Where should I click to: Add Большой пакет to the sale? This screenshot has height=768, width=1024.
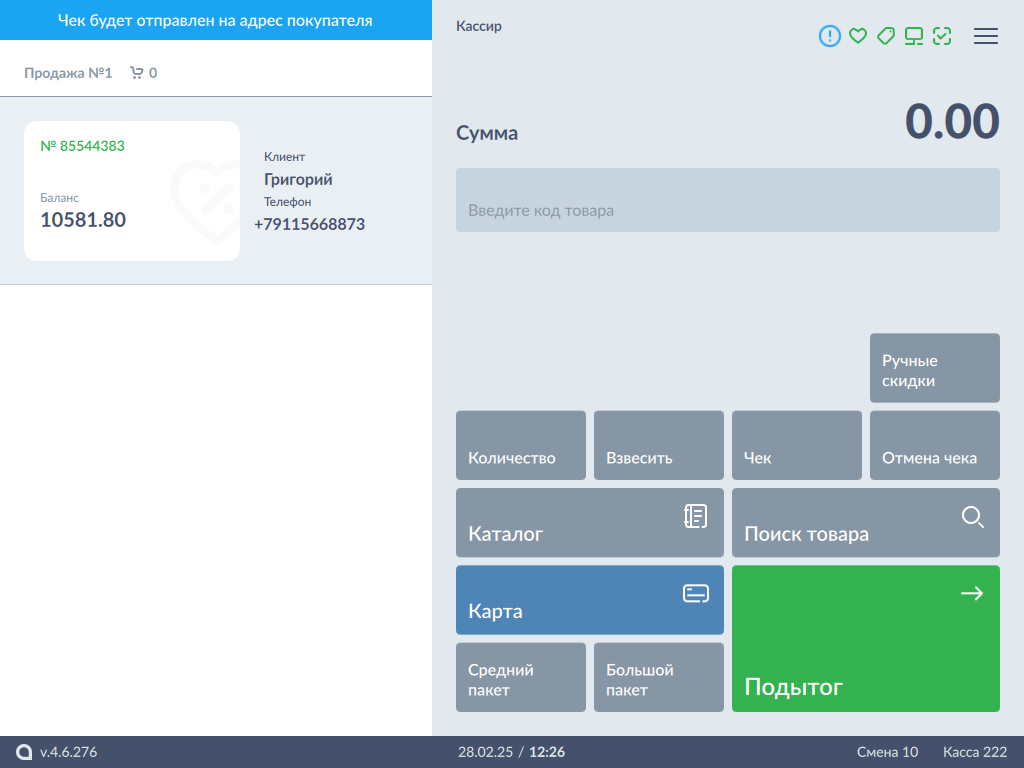[659, 677]
